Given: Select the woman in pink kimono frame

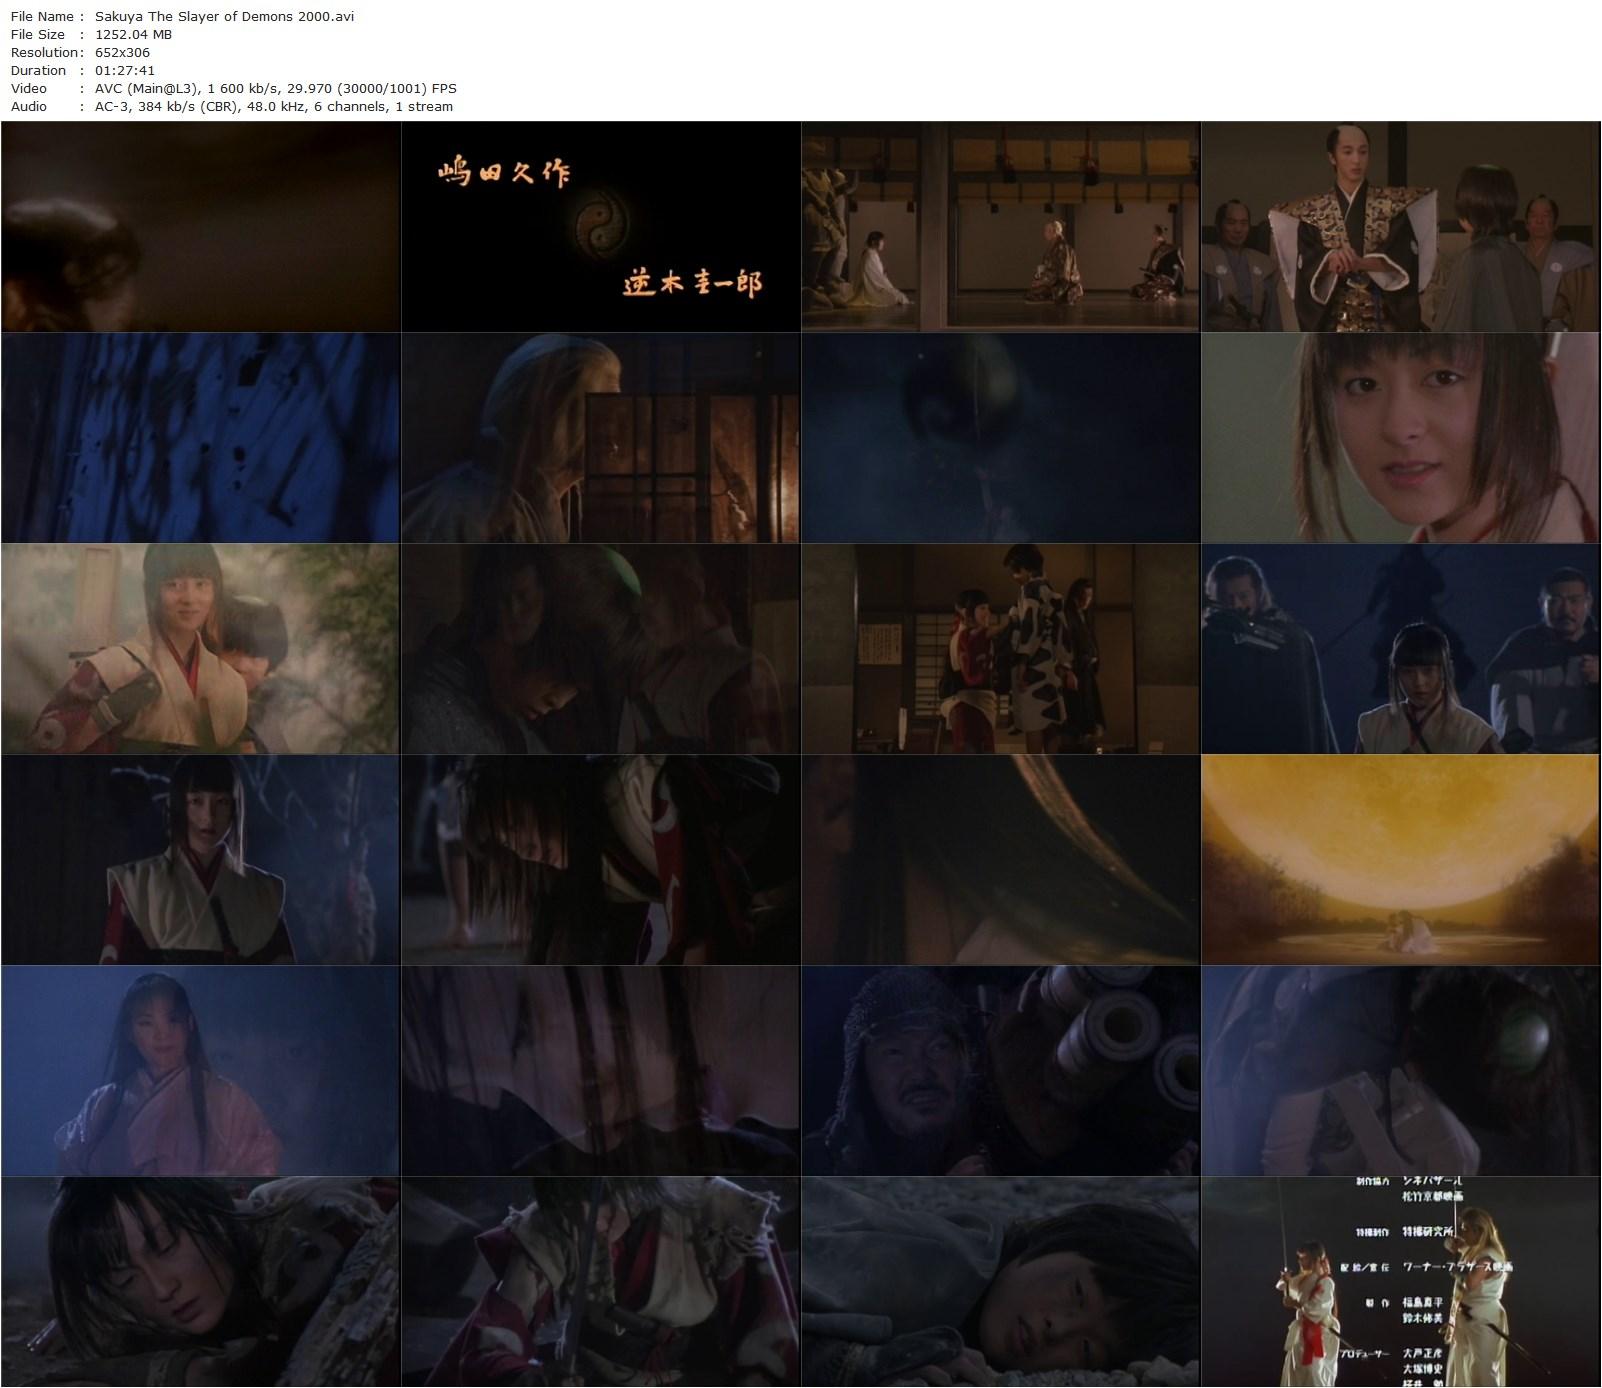Looking at the screenshot, I should coord(200,1071).
